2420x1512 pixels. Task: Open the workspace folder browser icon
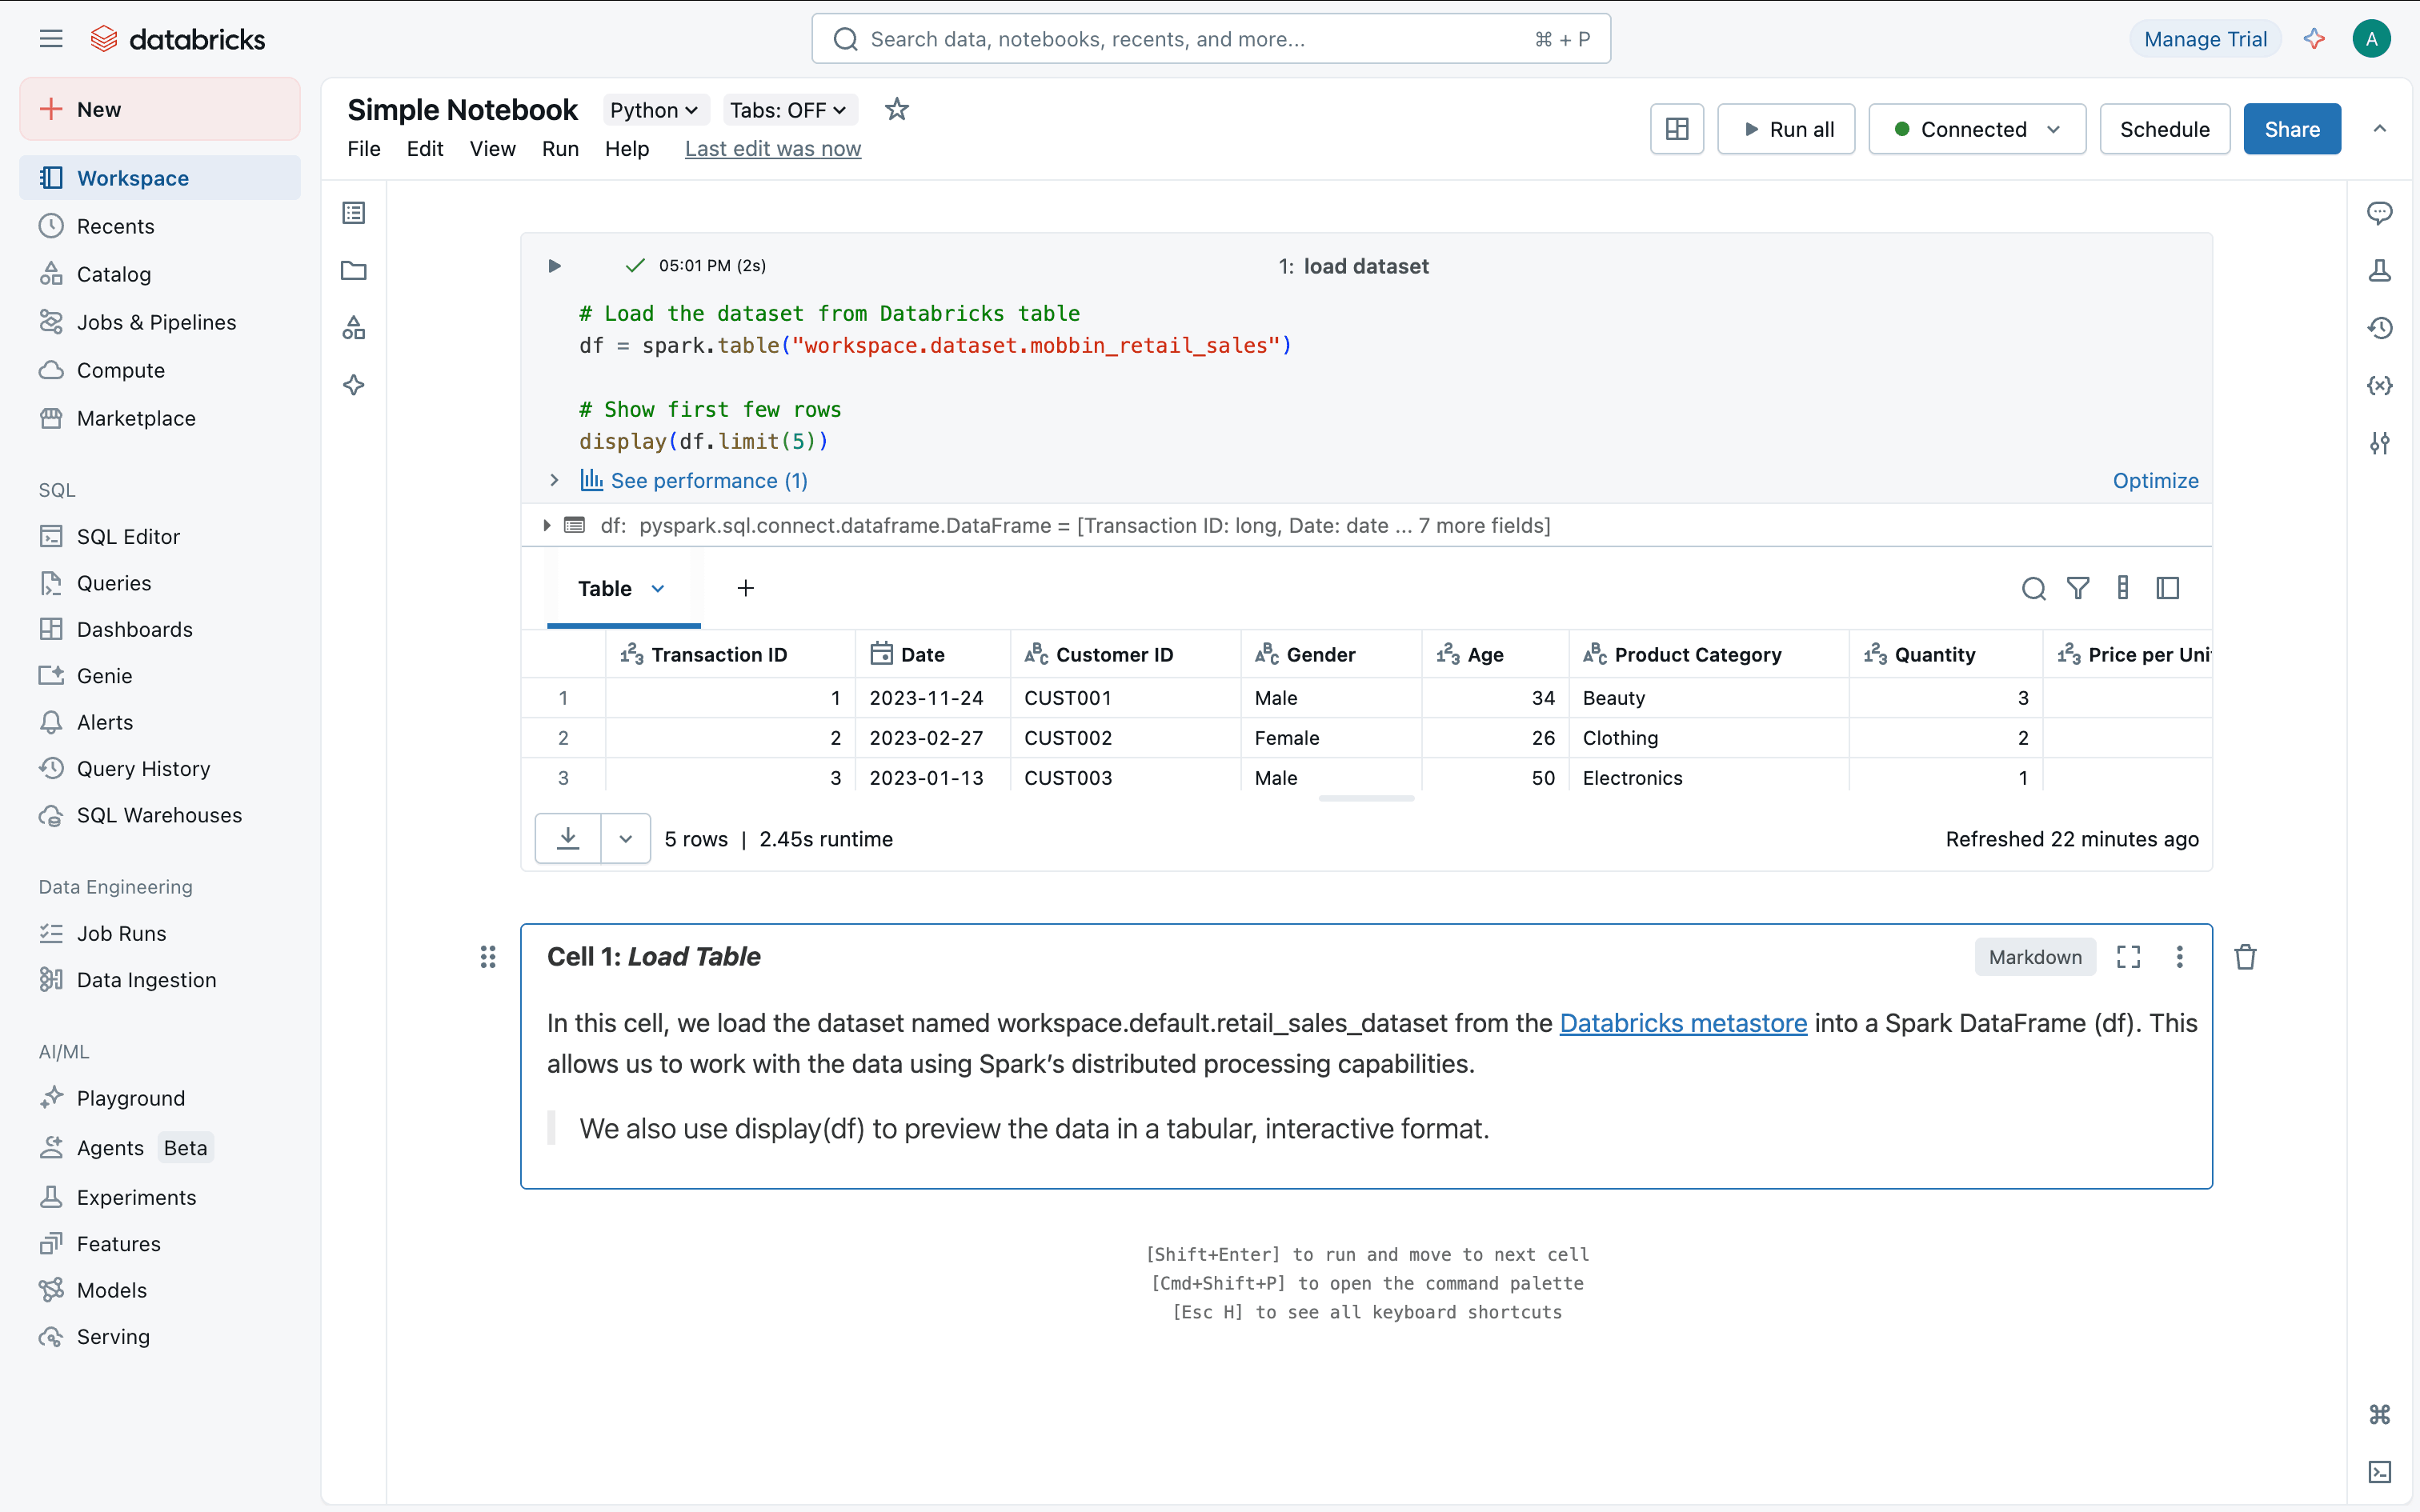coord(354,271)
